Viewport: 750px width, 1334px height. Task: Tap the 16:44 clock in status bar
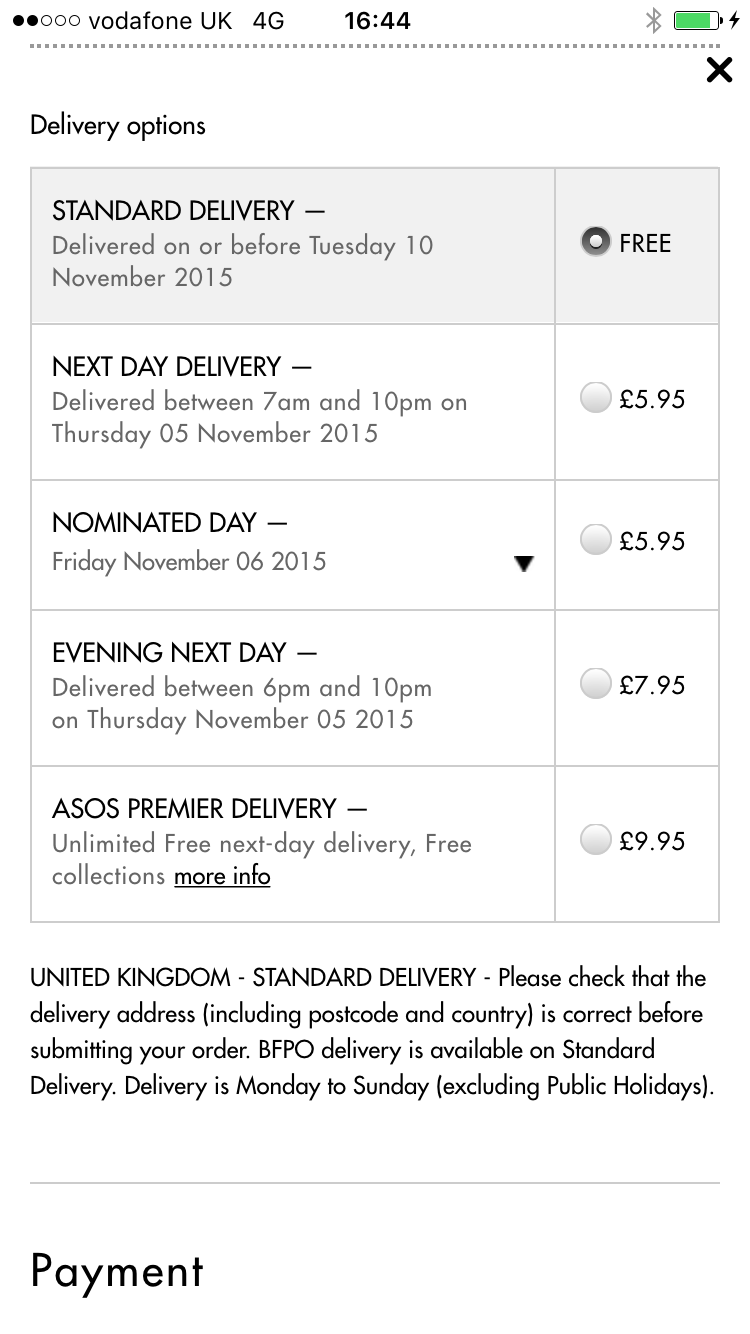(x=377, y=20)
